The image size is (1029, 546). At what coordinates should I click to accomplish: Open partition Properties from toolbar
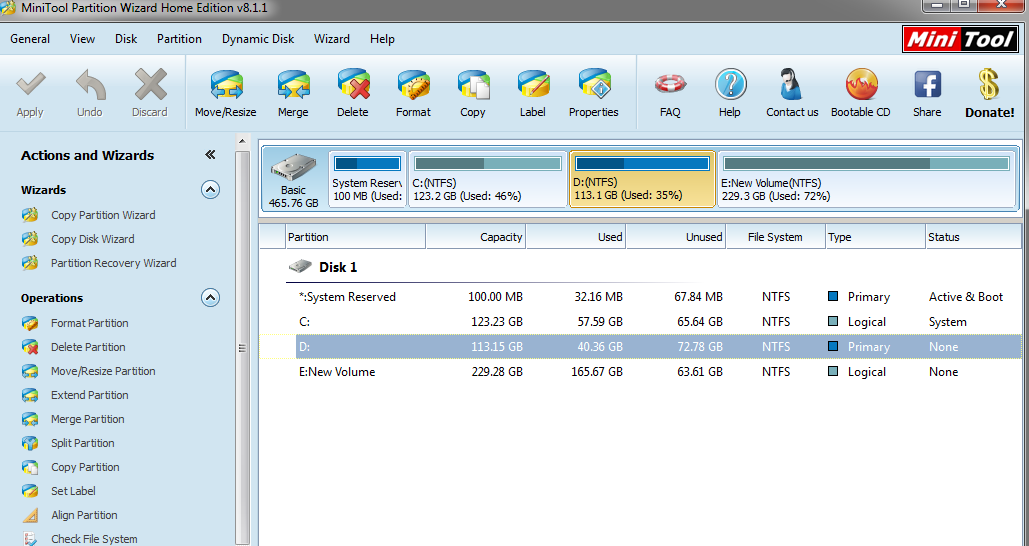point(594,85)
